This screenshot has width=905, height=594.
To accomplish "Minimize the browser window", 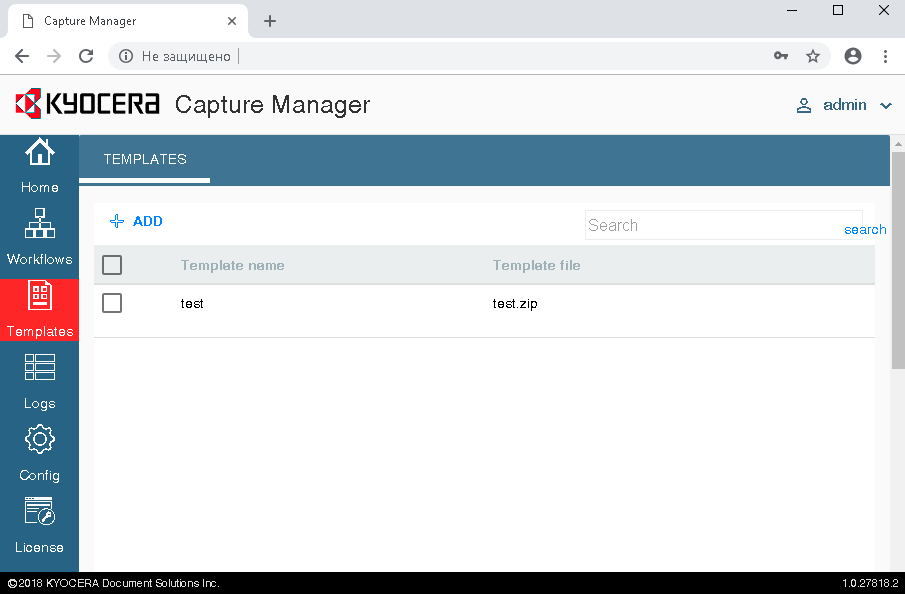I will 792,10.
